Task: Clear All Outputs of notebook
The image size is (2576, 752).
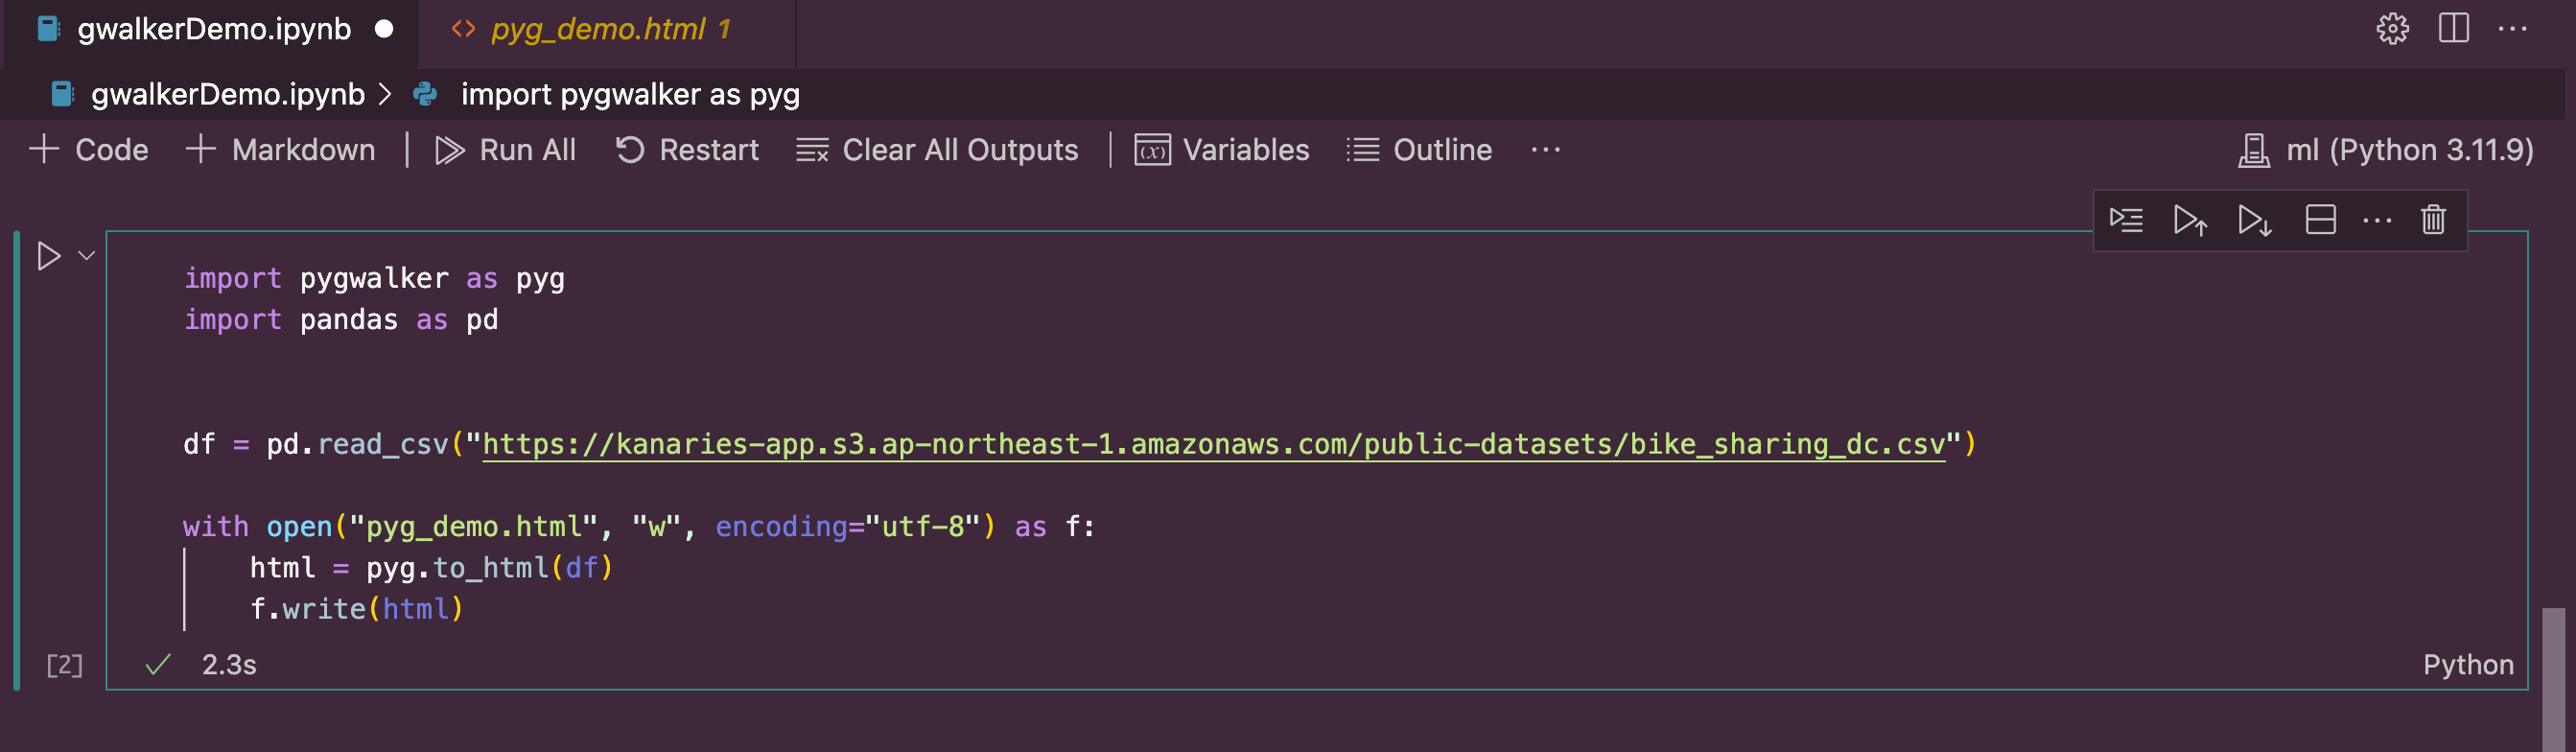Action: (x=937, y=150)
